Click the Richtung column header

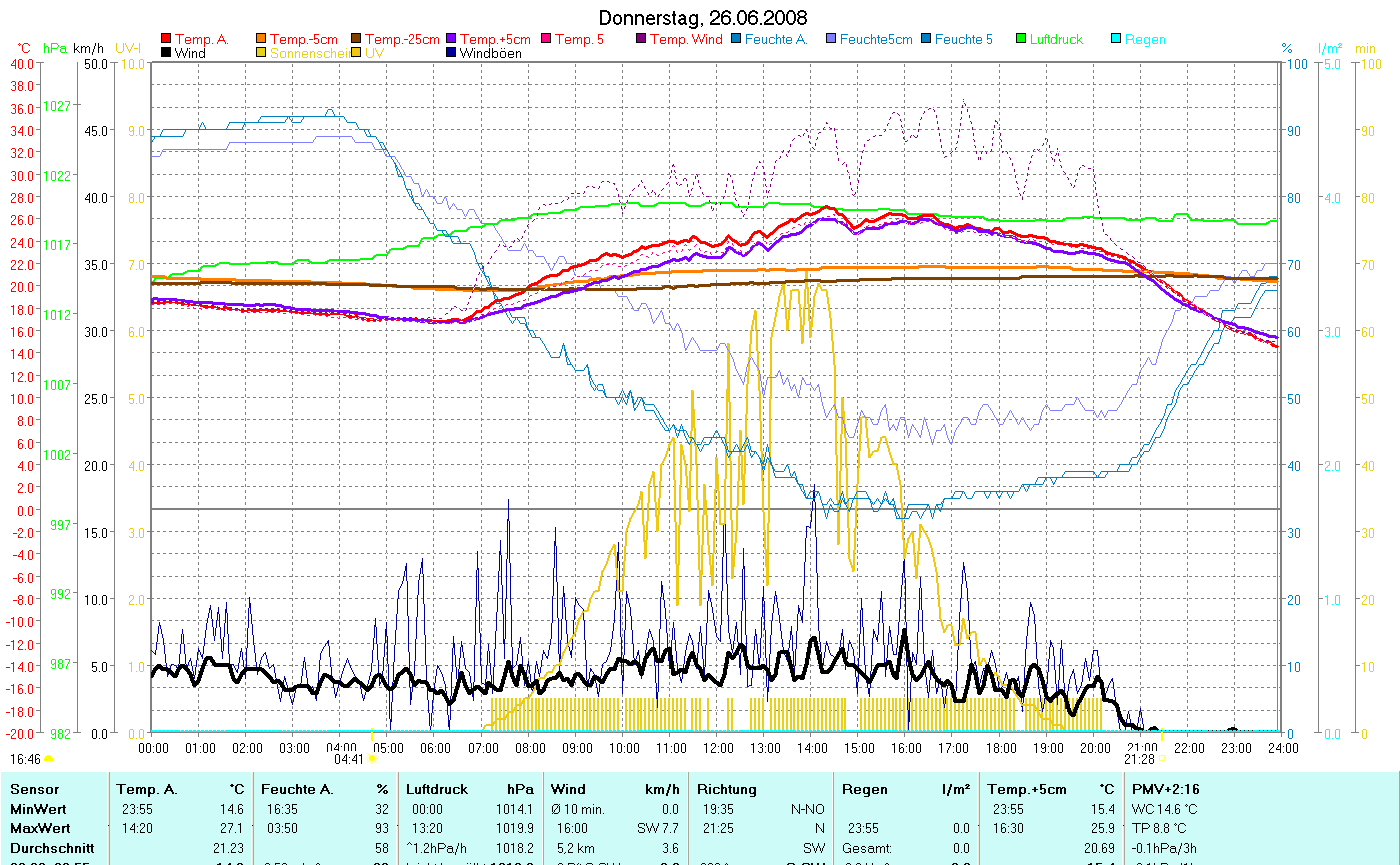point(727,790)
